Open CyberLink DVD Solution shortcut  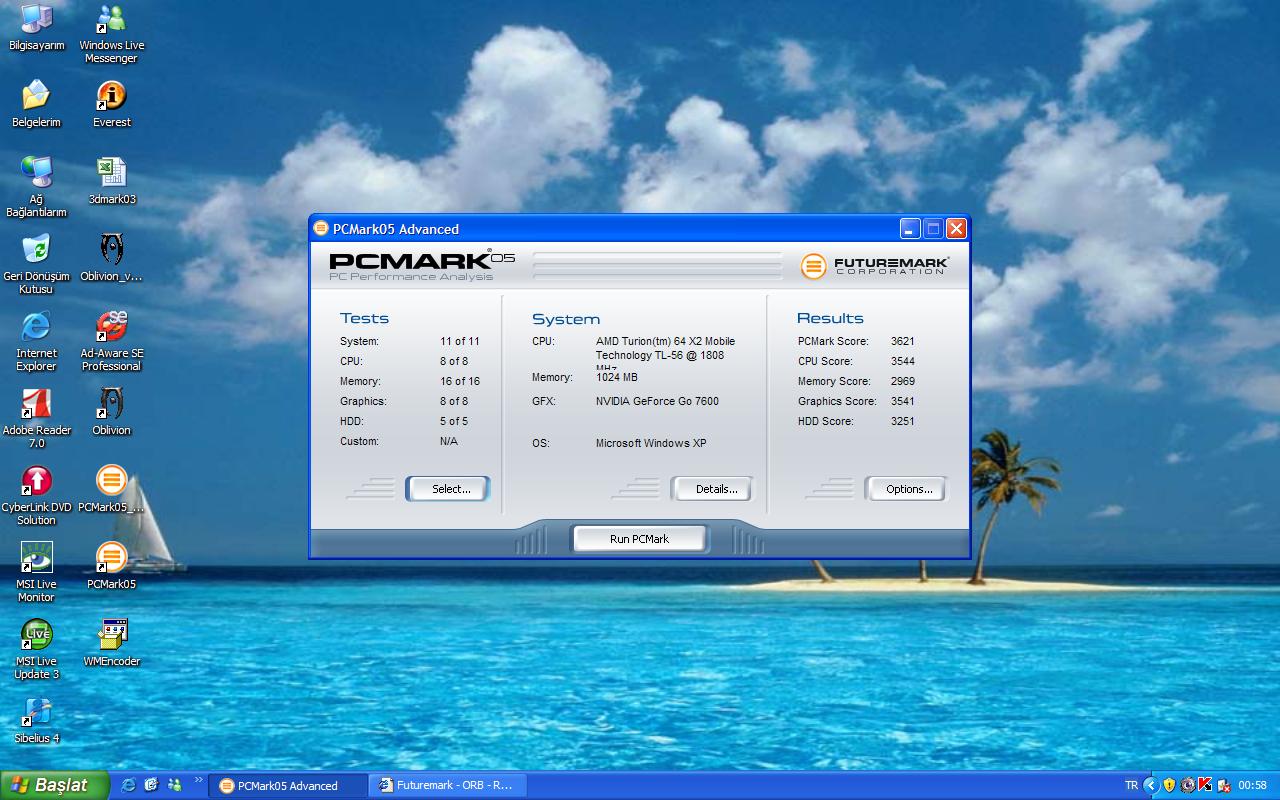point(36,495)
